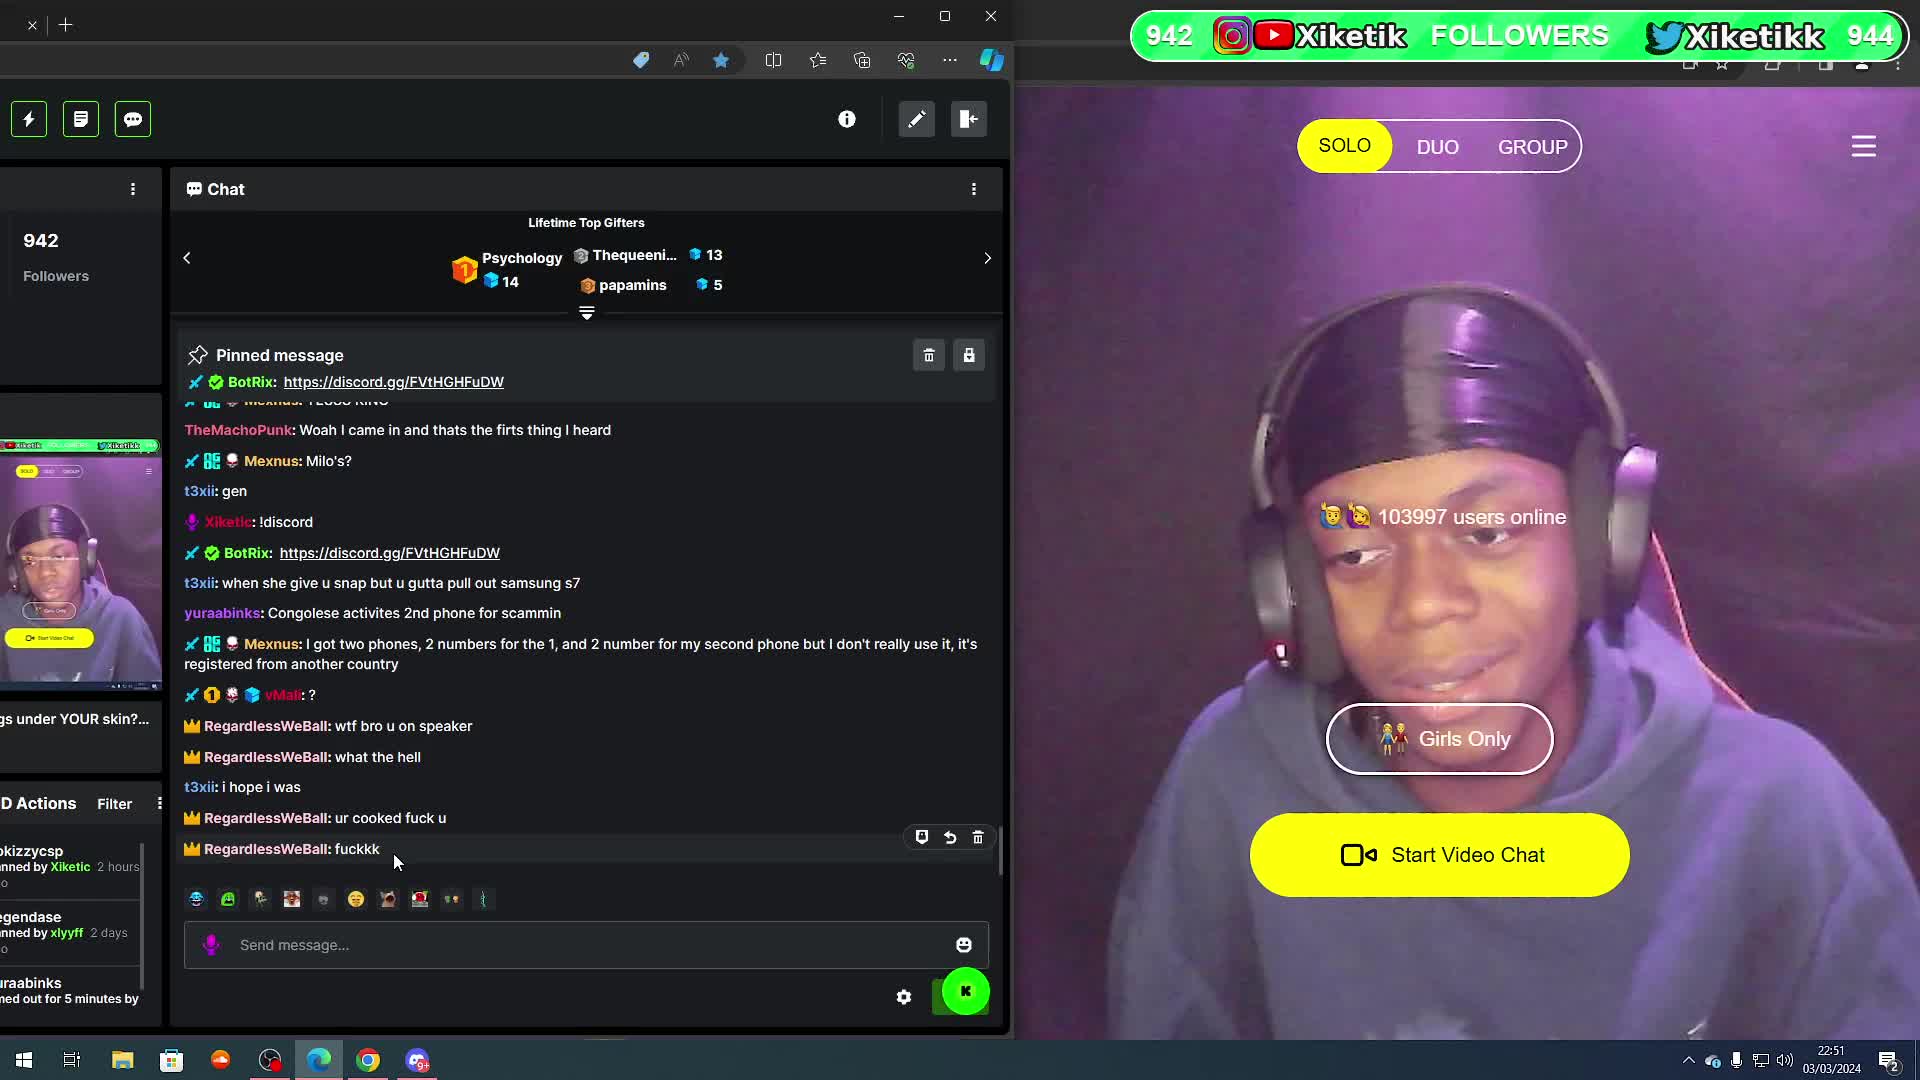Open the notes/feed panel icon
This screenshot has height=1080, width=1920.
(x=80, y=118)
